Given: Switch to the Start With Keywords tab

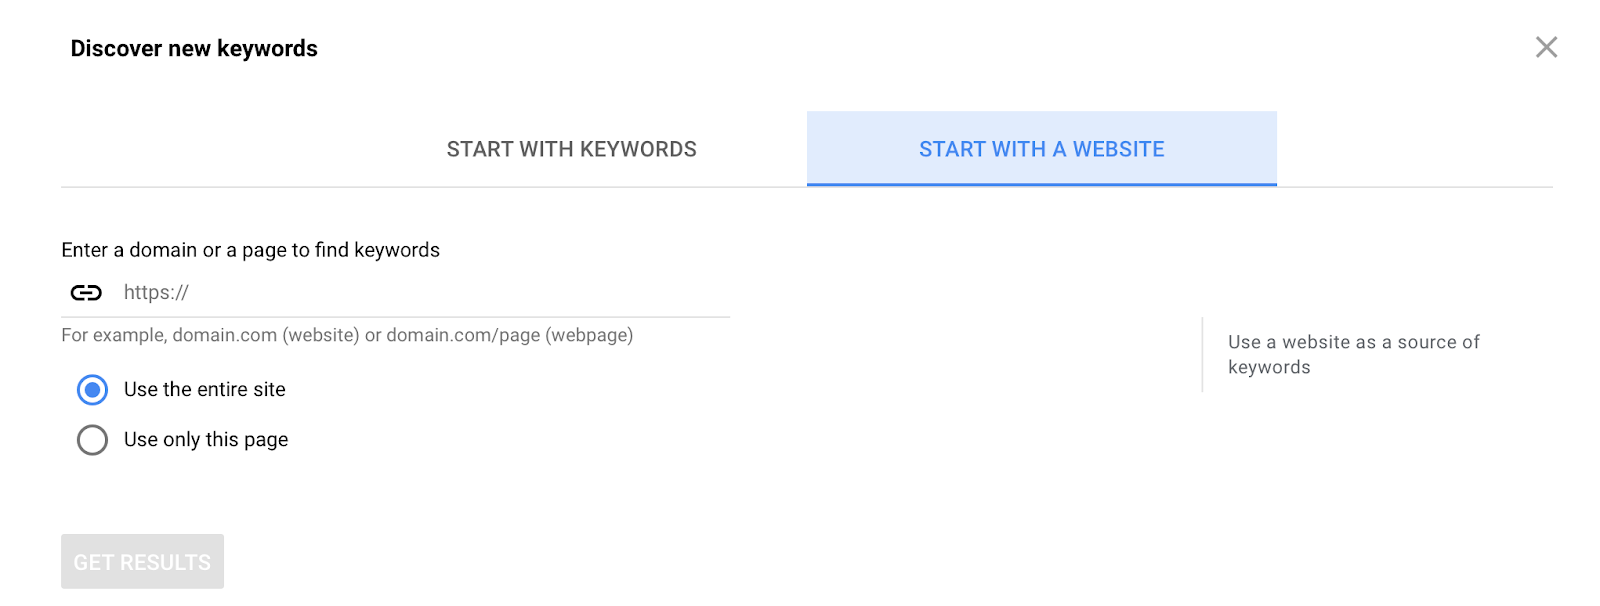Looking at the screenshot, I should pos(571,149).
